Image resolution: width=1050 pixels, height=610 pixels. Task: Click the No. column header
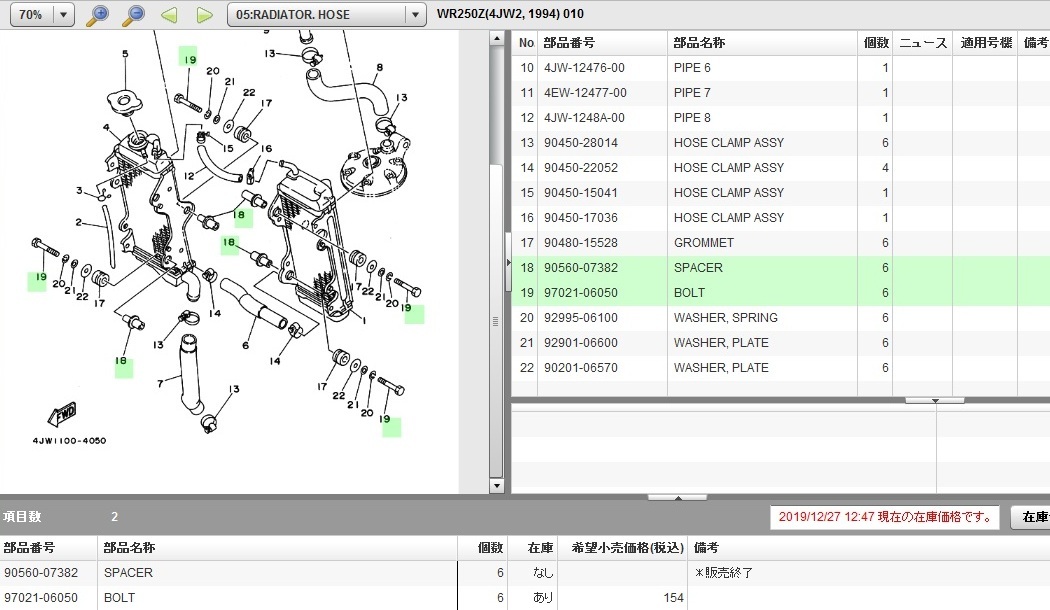[526, 43]
